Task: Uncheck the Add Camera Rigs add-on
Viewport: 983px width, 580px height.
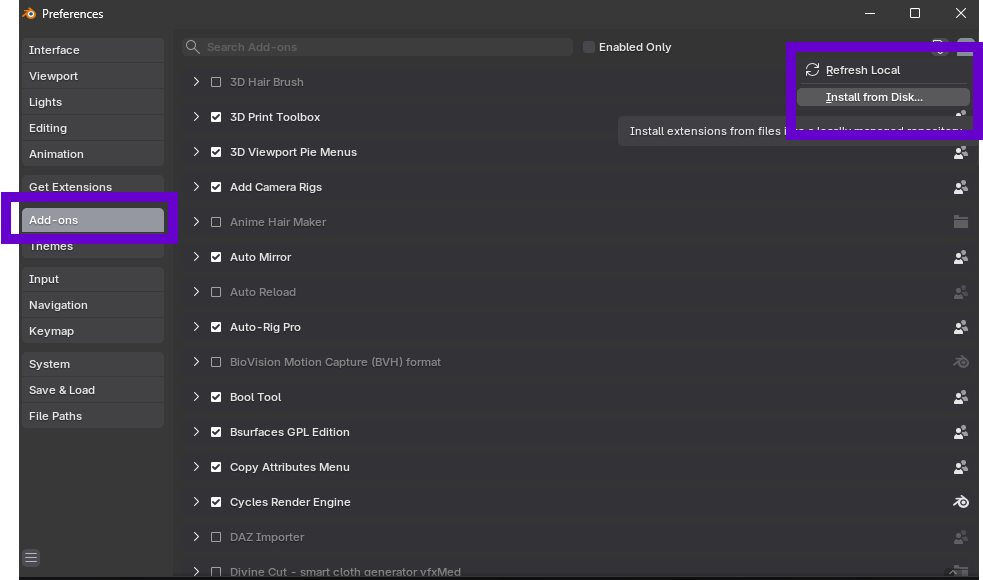Action: click(x=216, y=187)
